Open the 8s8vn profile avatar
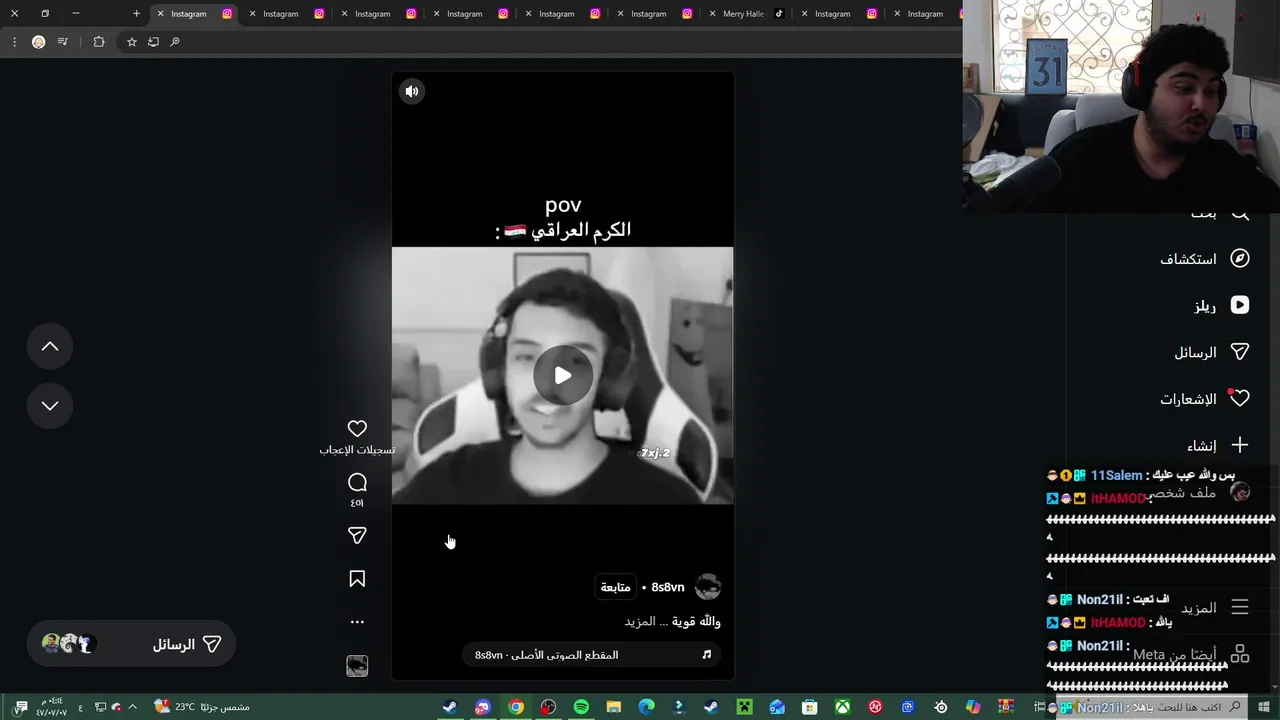 coord(708,587)
